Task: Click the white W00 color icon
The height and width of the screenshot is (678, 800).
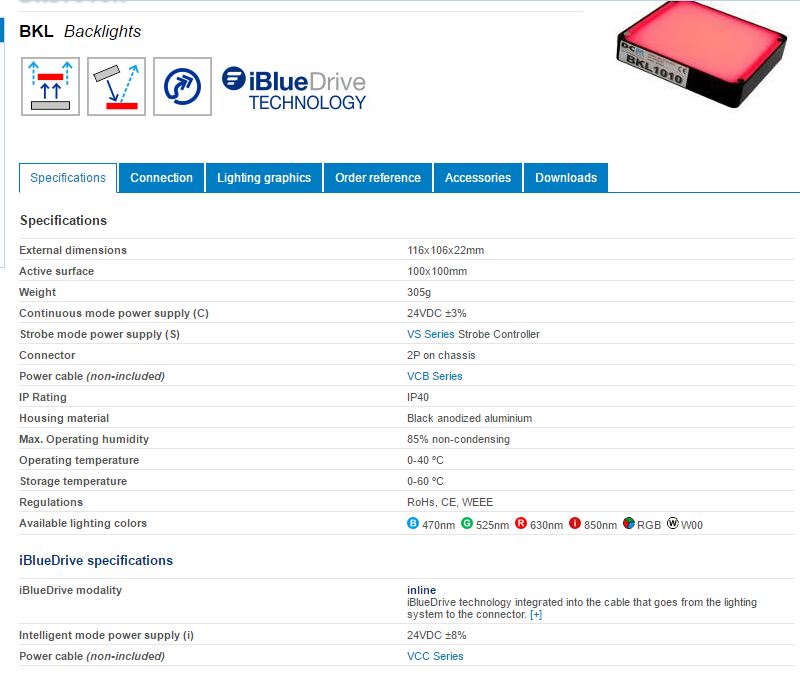Action: [x=673, y=523]
